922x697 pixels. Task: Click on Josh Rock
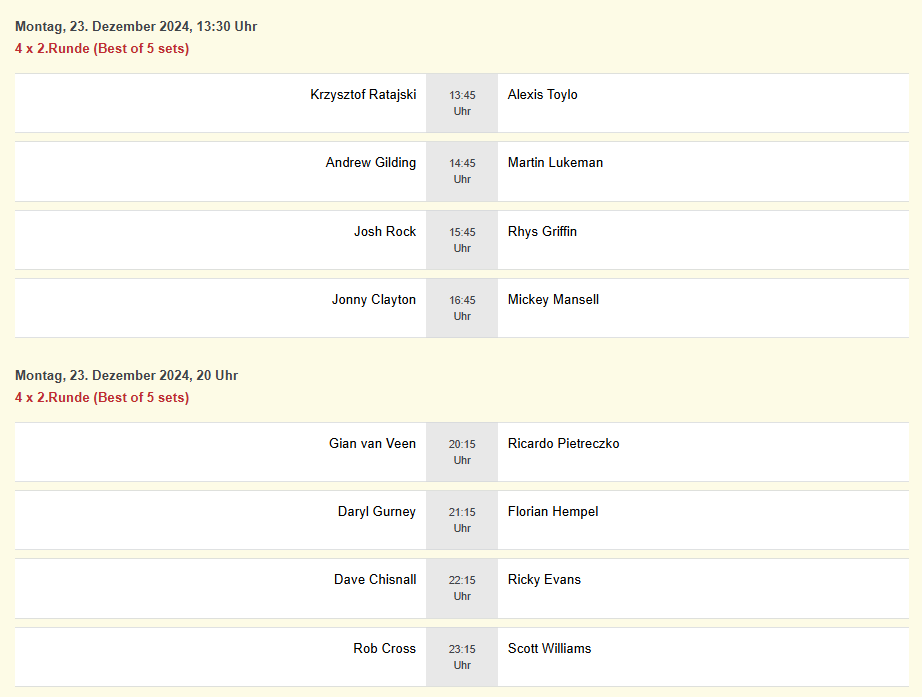(385, 232)
